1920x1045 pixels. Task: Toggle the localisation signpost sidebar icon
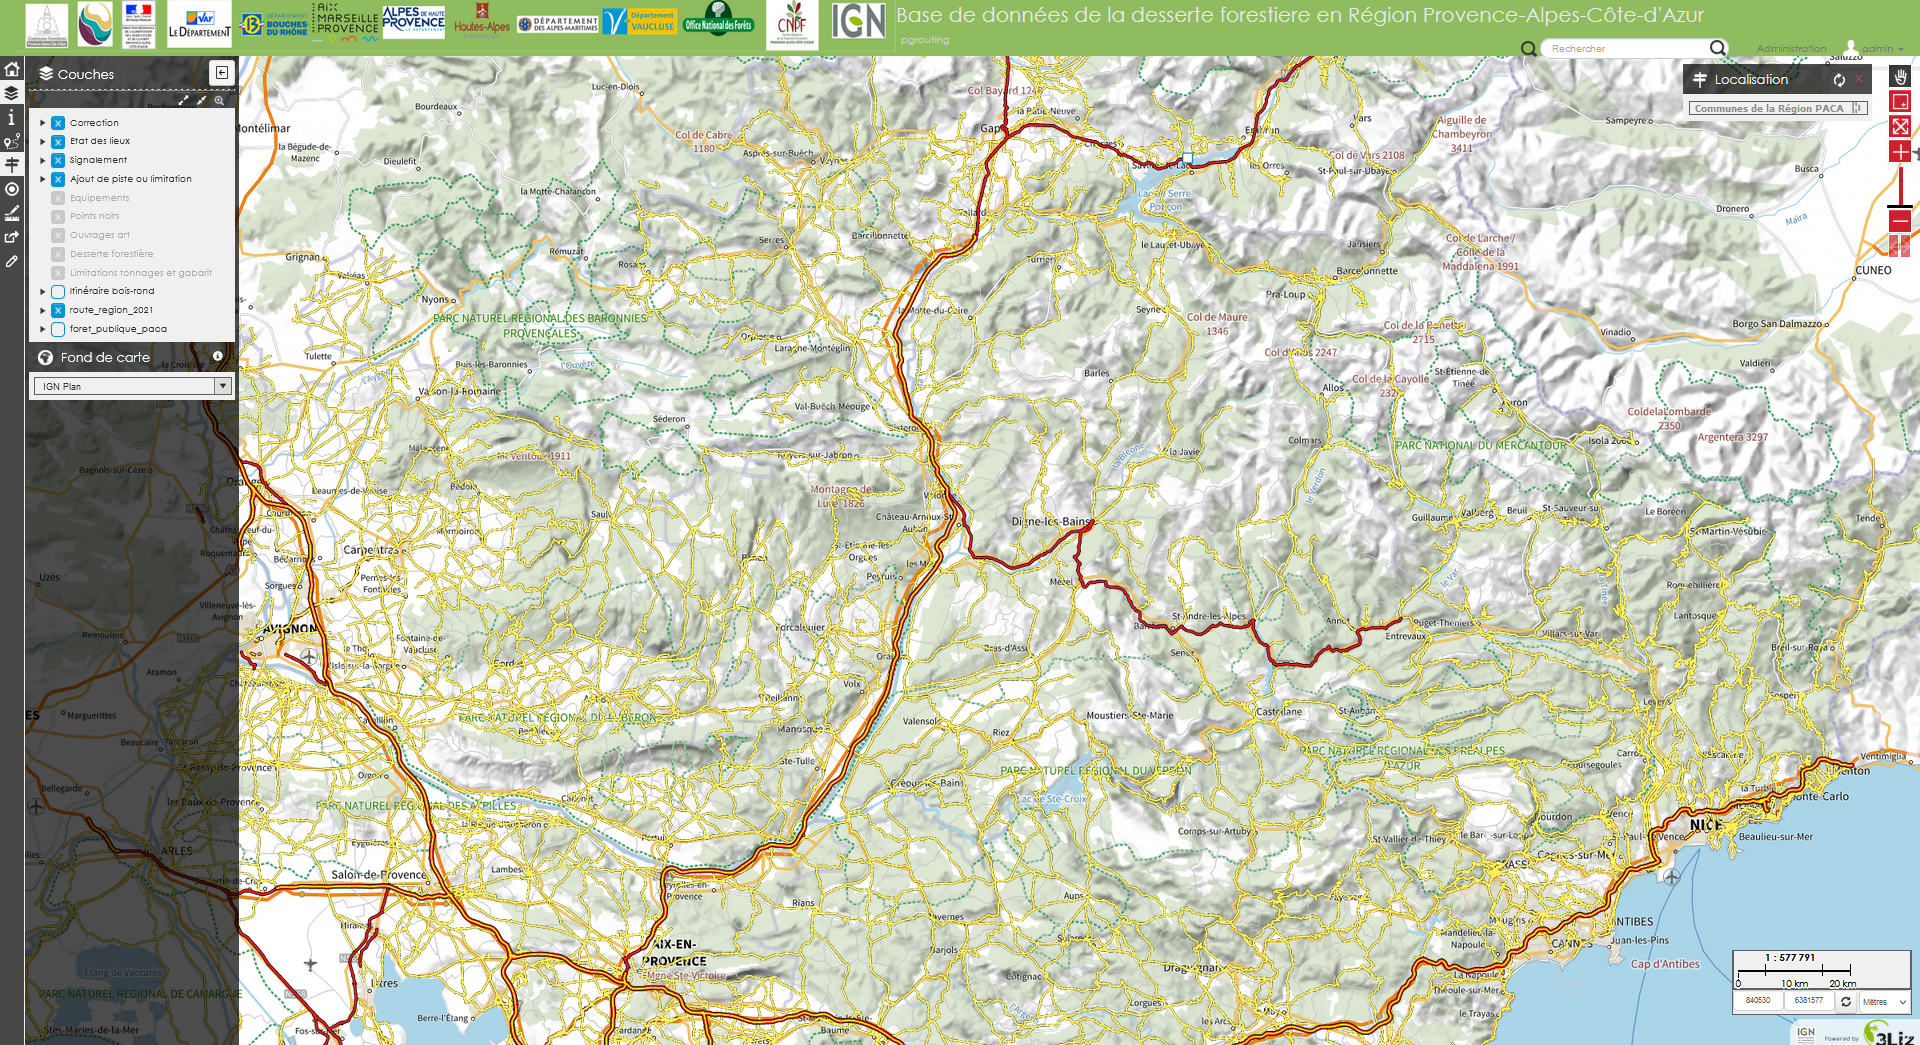pyautogui.click(x=12, y=165)
